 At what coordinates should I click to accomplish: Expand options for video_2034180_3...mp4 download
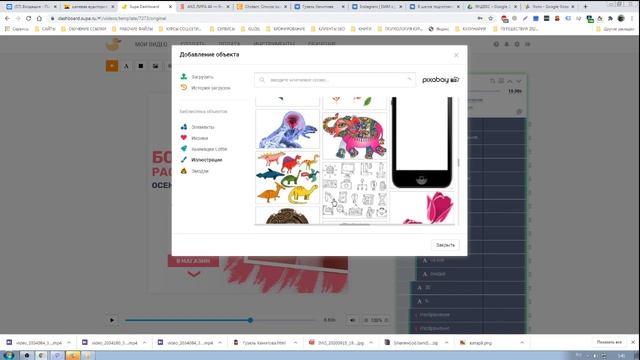tap(144, 343)
